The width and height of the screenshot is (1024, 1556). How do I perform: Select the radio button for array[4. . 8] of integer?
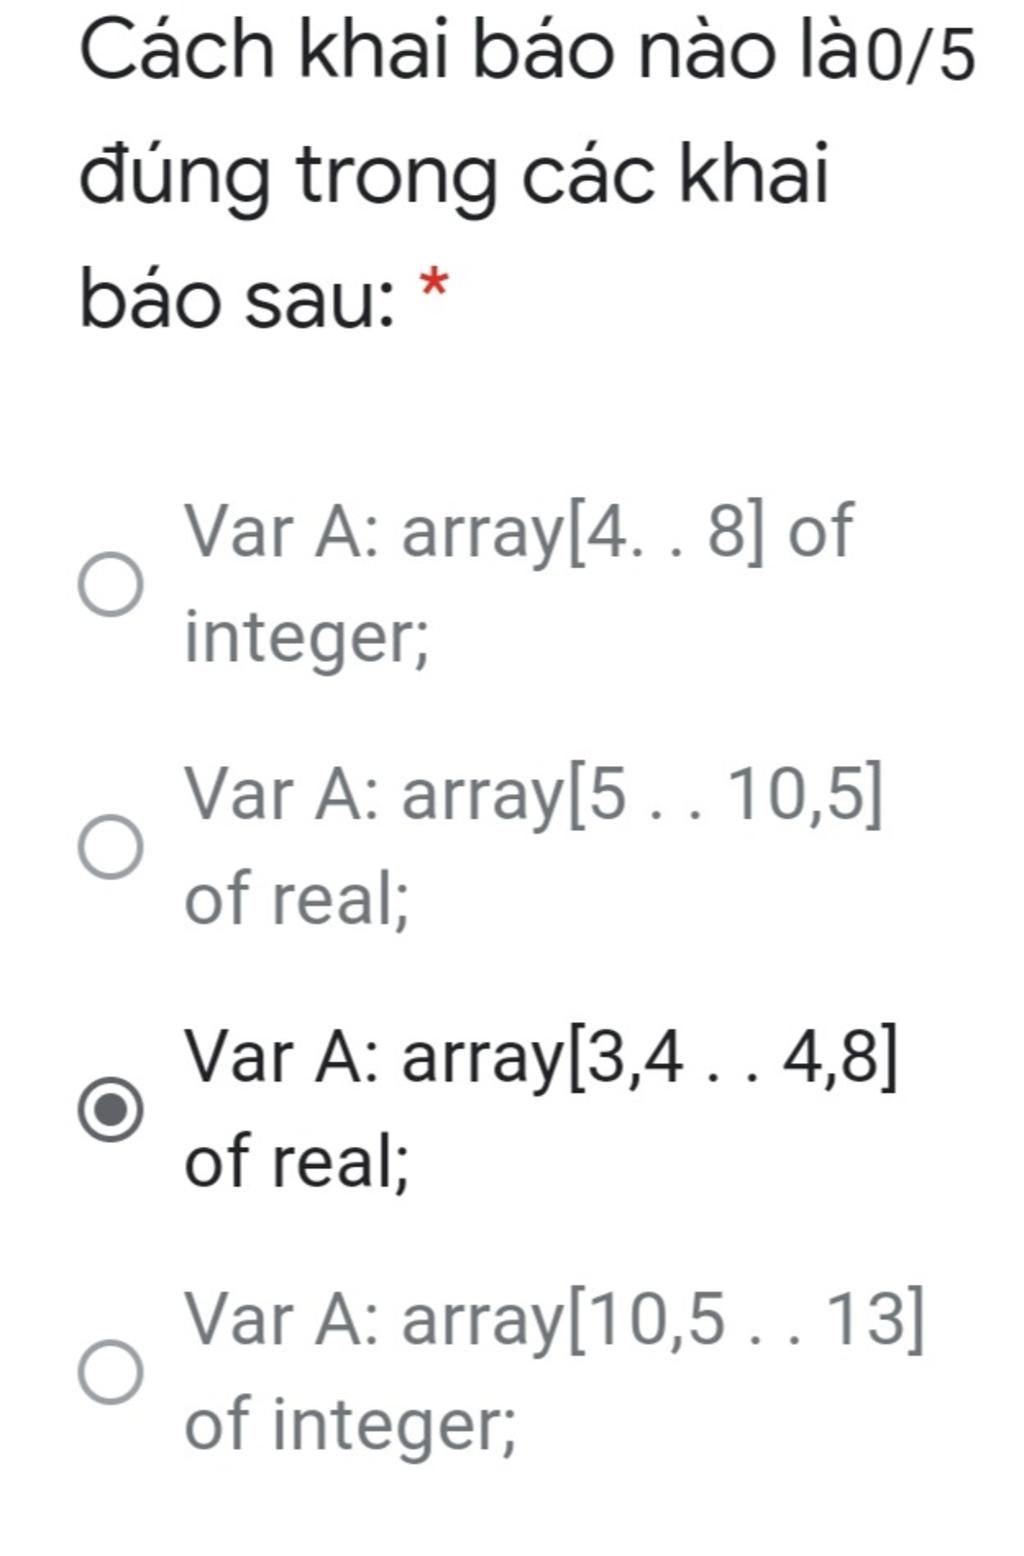(x=111, y=584)
